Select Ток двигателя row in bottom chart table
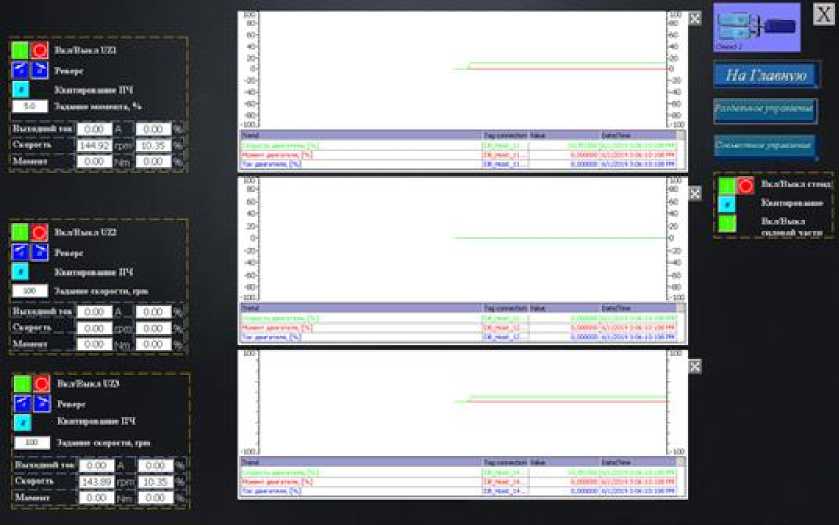The height and width of the screenshot is (525, 839). point(459,491)
